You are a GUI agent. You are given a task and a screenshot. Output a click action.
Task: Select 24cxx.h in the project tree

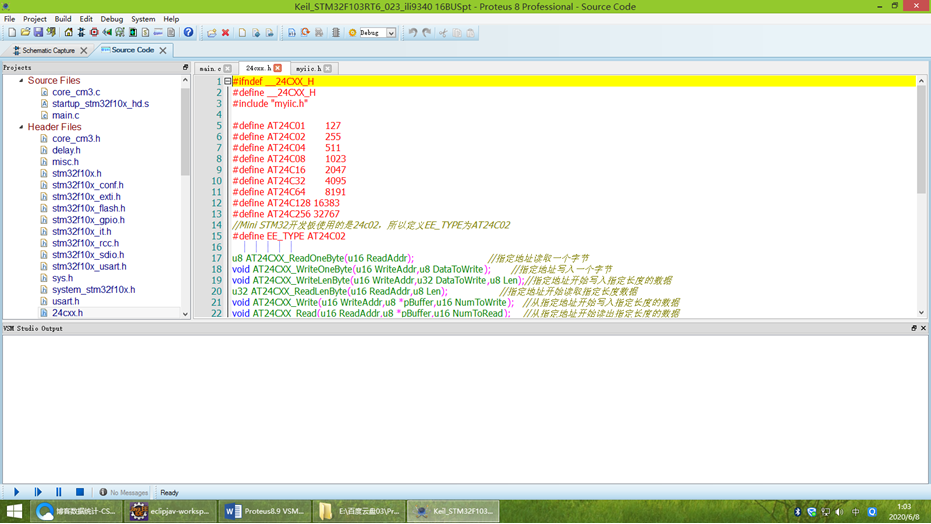tap(67, 313)
